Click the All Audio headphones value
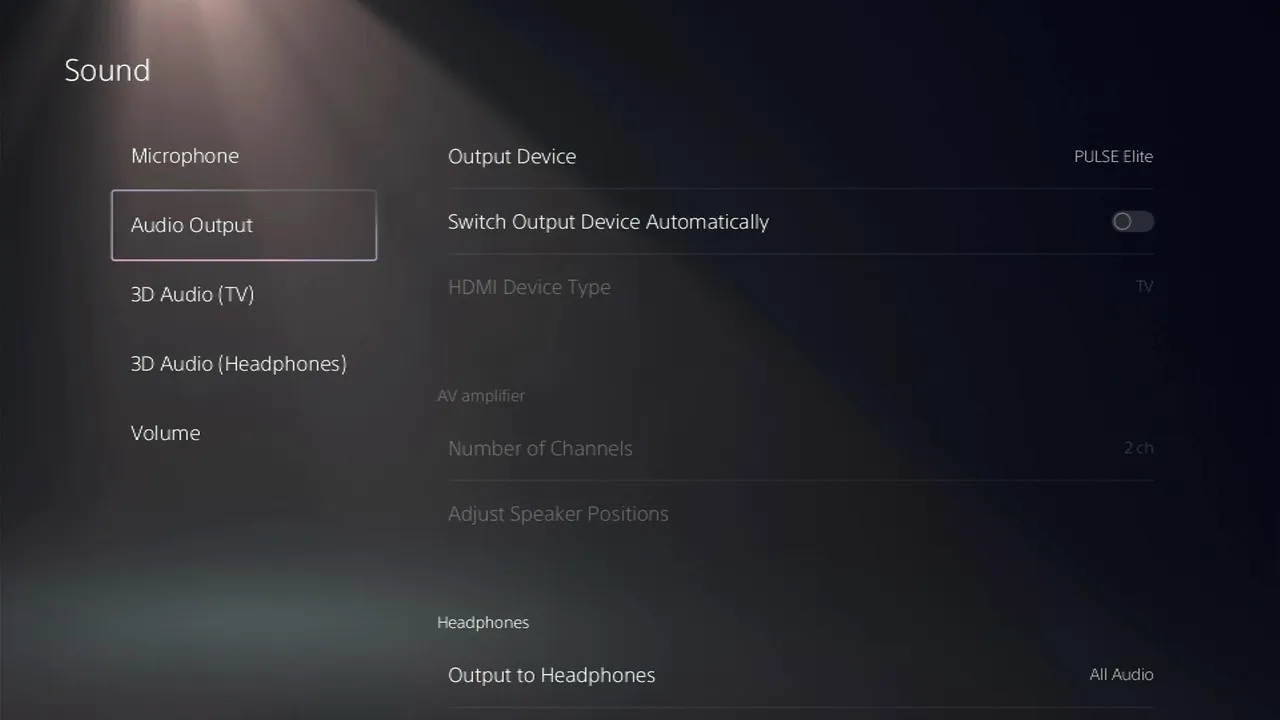 [x=1121, y=675]
